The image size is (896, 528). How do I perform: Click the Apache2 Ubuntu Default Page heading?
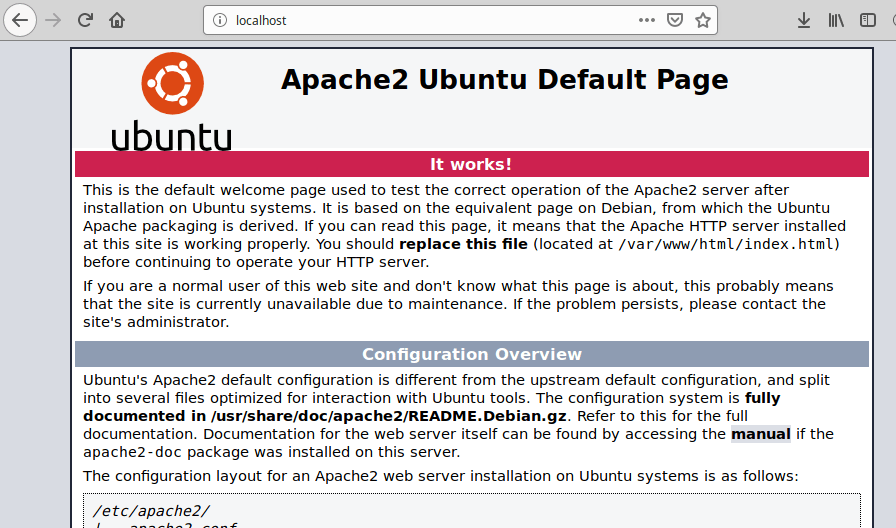coord(504,80)
